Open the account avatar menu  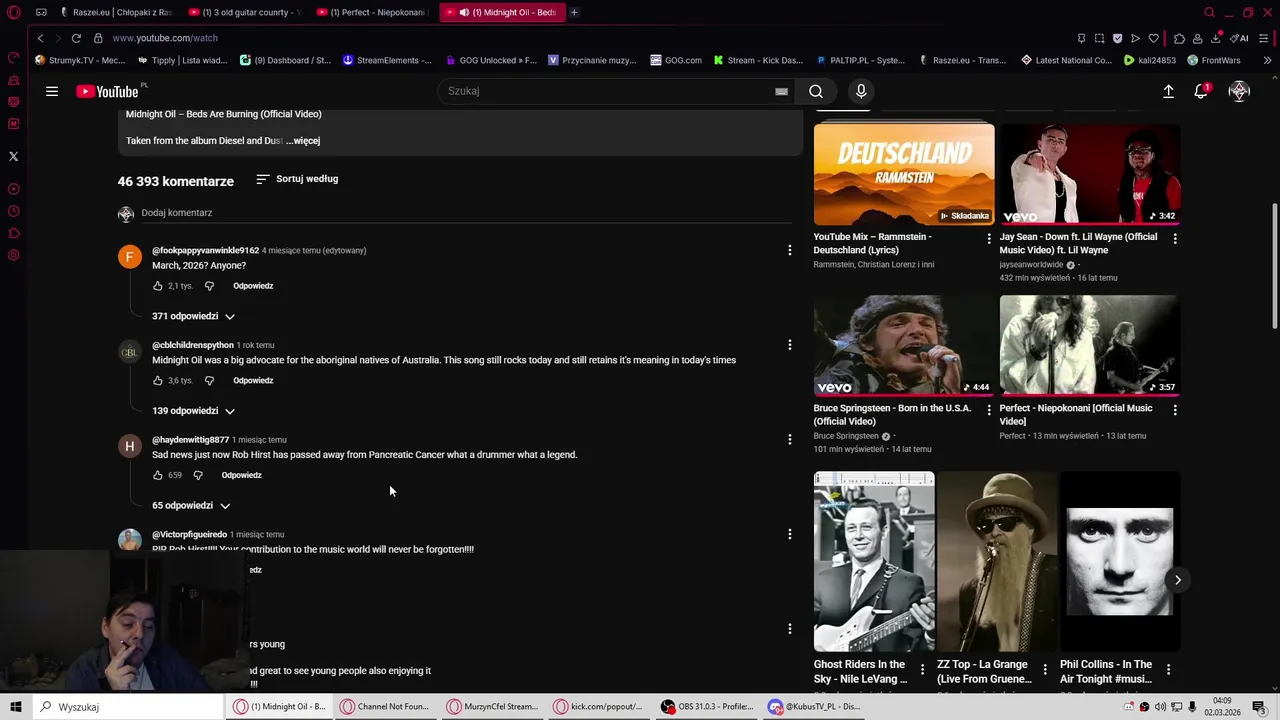tap(1239, 91)
